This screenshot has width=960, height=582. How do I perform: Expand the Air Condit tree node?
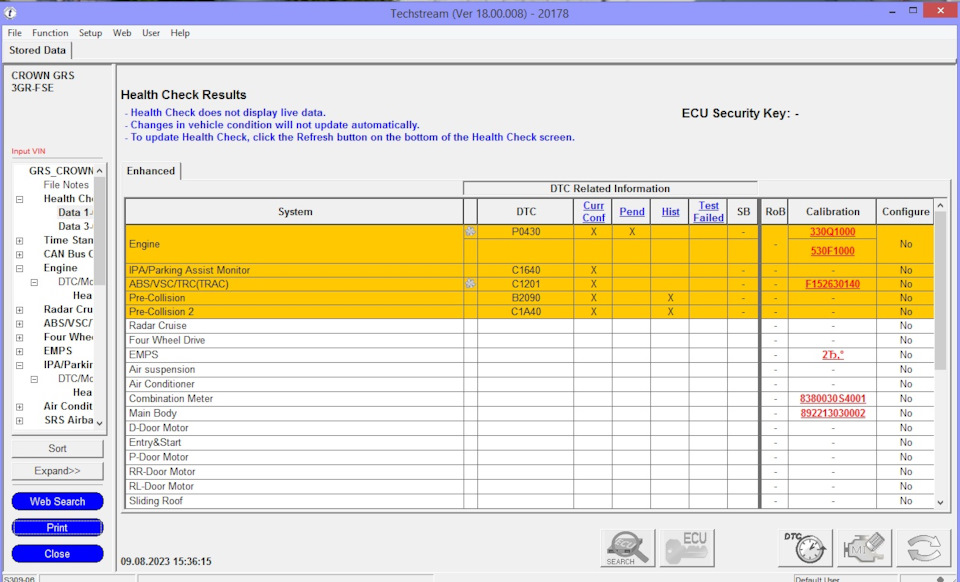(20, 406)
